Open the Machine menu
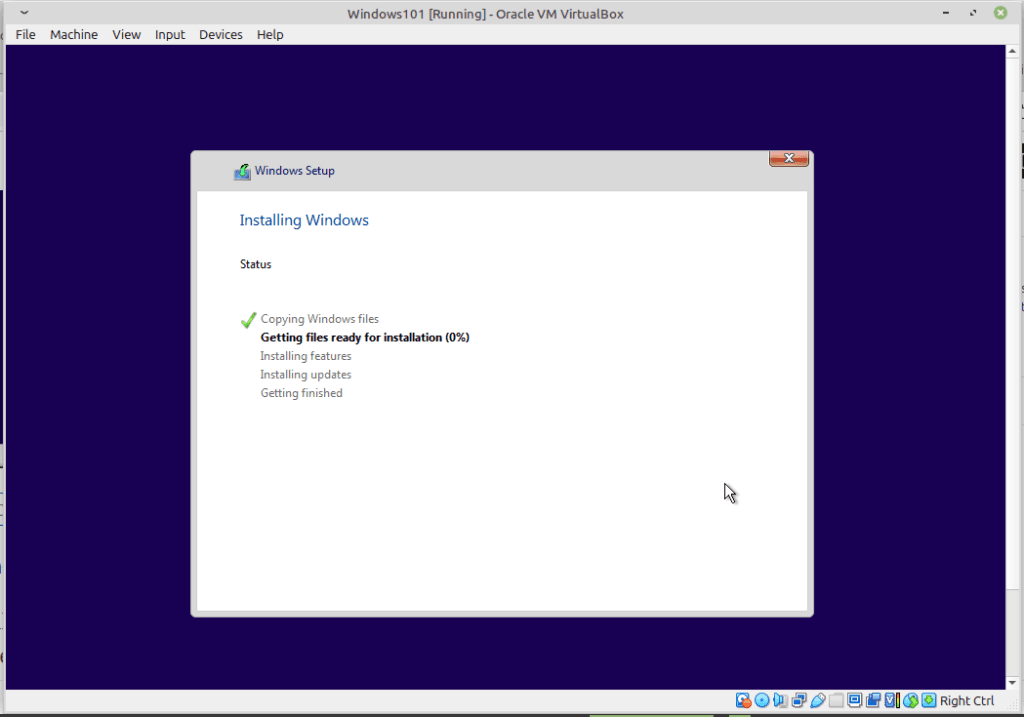The height and width of the screenshot is (717, 1024). [x=74, y=35]
